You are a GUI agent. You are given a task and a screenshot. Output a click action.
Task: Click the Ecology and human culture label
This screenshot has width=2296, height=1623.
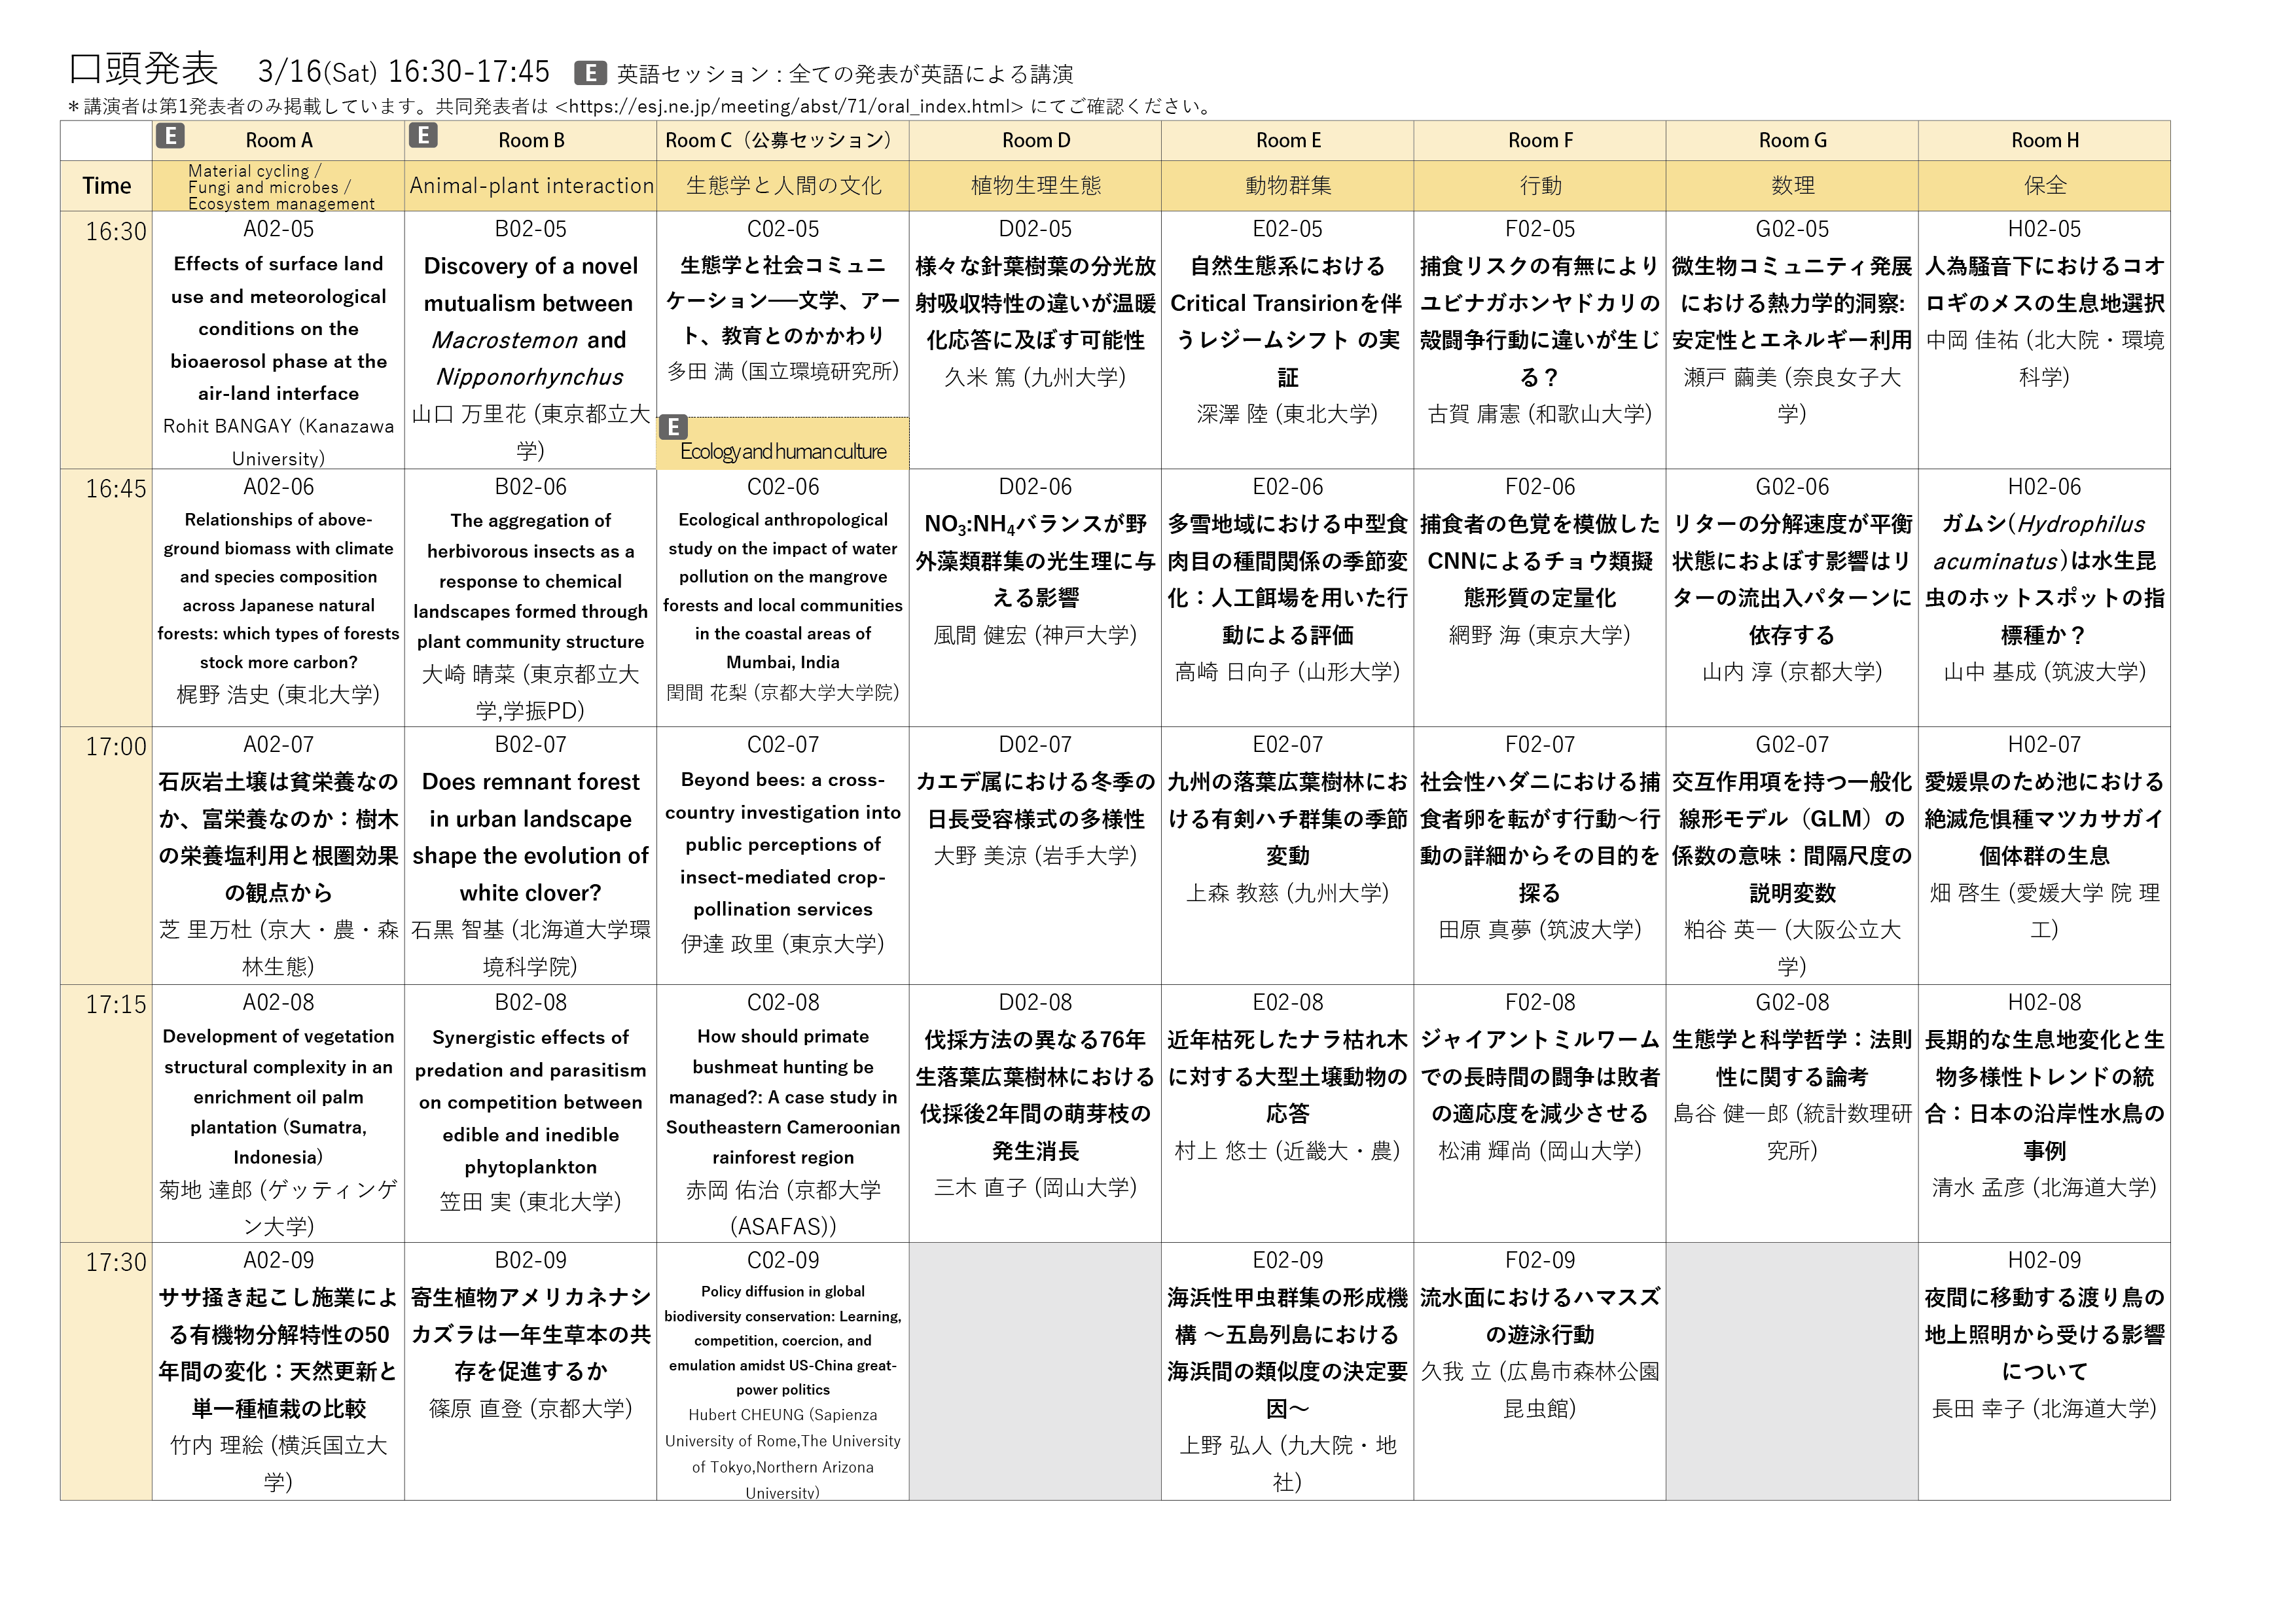783,452
